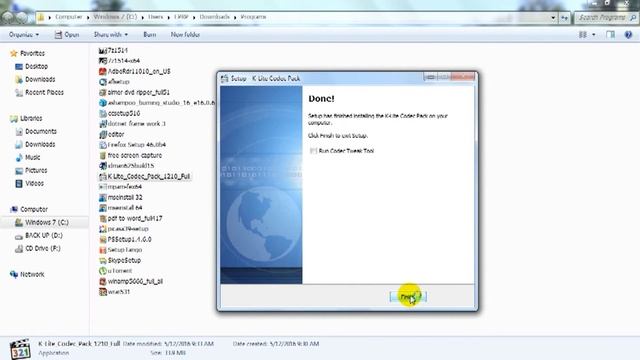Select the uTorrent file icon
The height and width of the screenshot is (360, 640).
(x=103, y=271)
